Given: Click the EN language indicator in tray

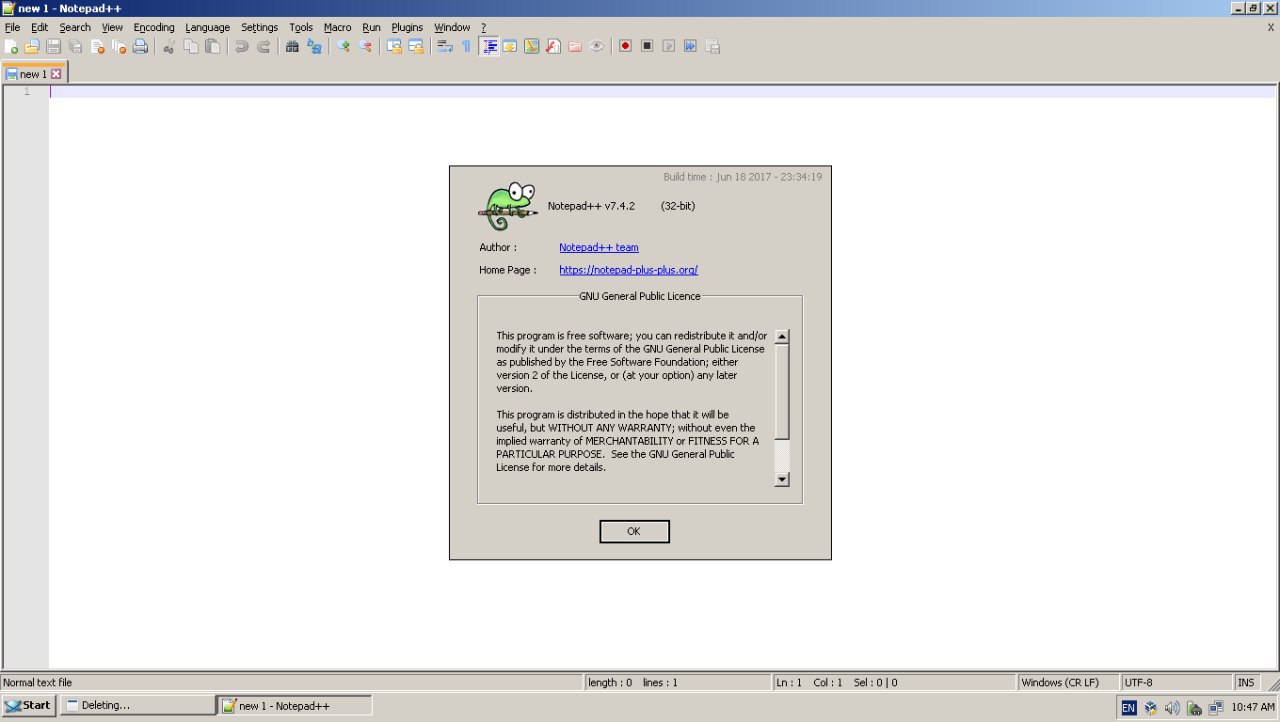Looking at the screenshot, I should click(1129, 708).
